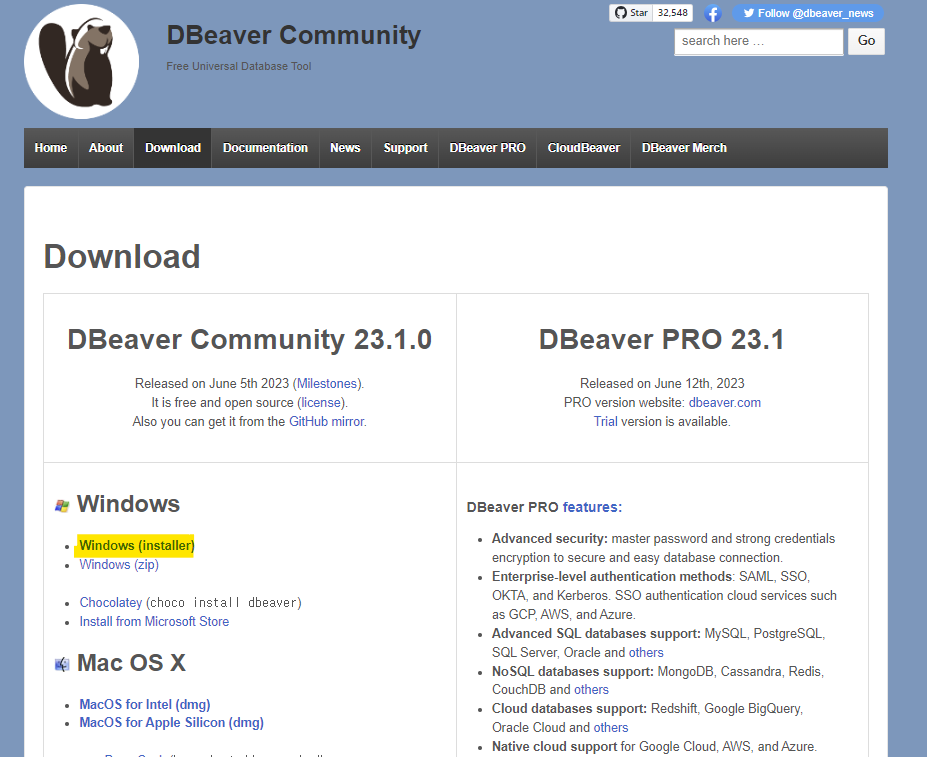The width and height of the screenshot is (927, 757).
Task: Visit the dbeaver.com link
Action: [x=725, y=403]
